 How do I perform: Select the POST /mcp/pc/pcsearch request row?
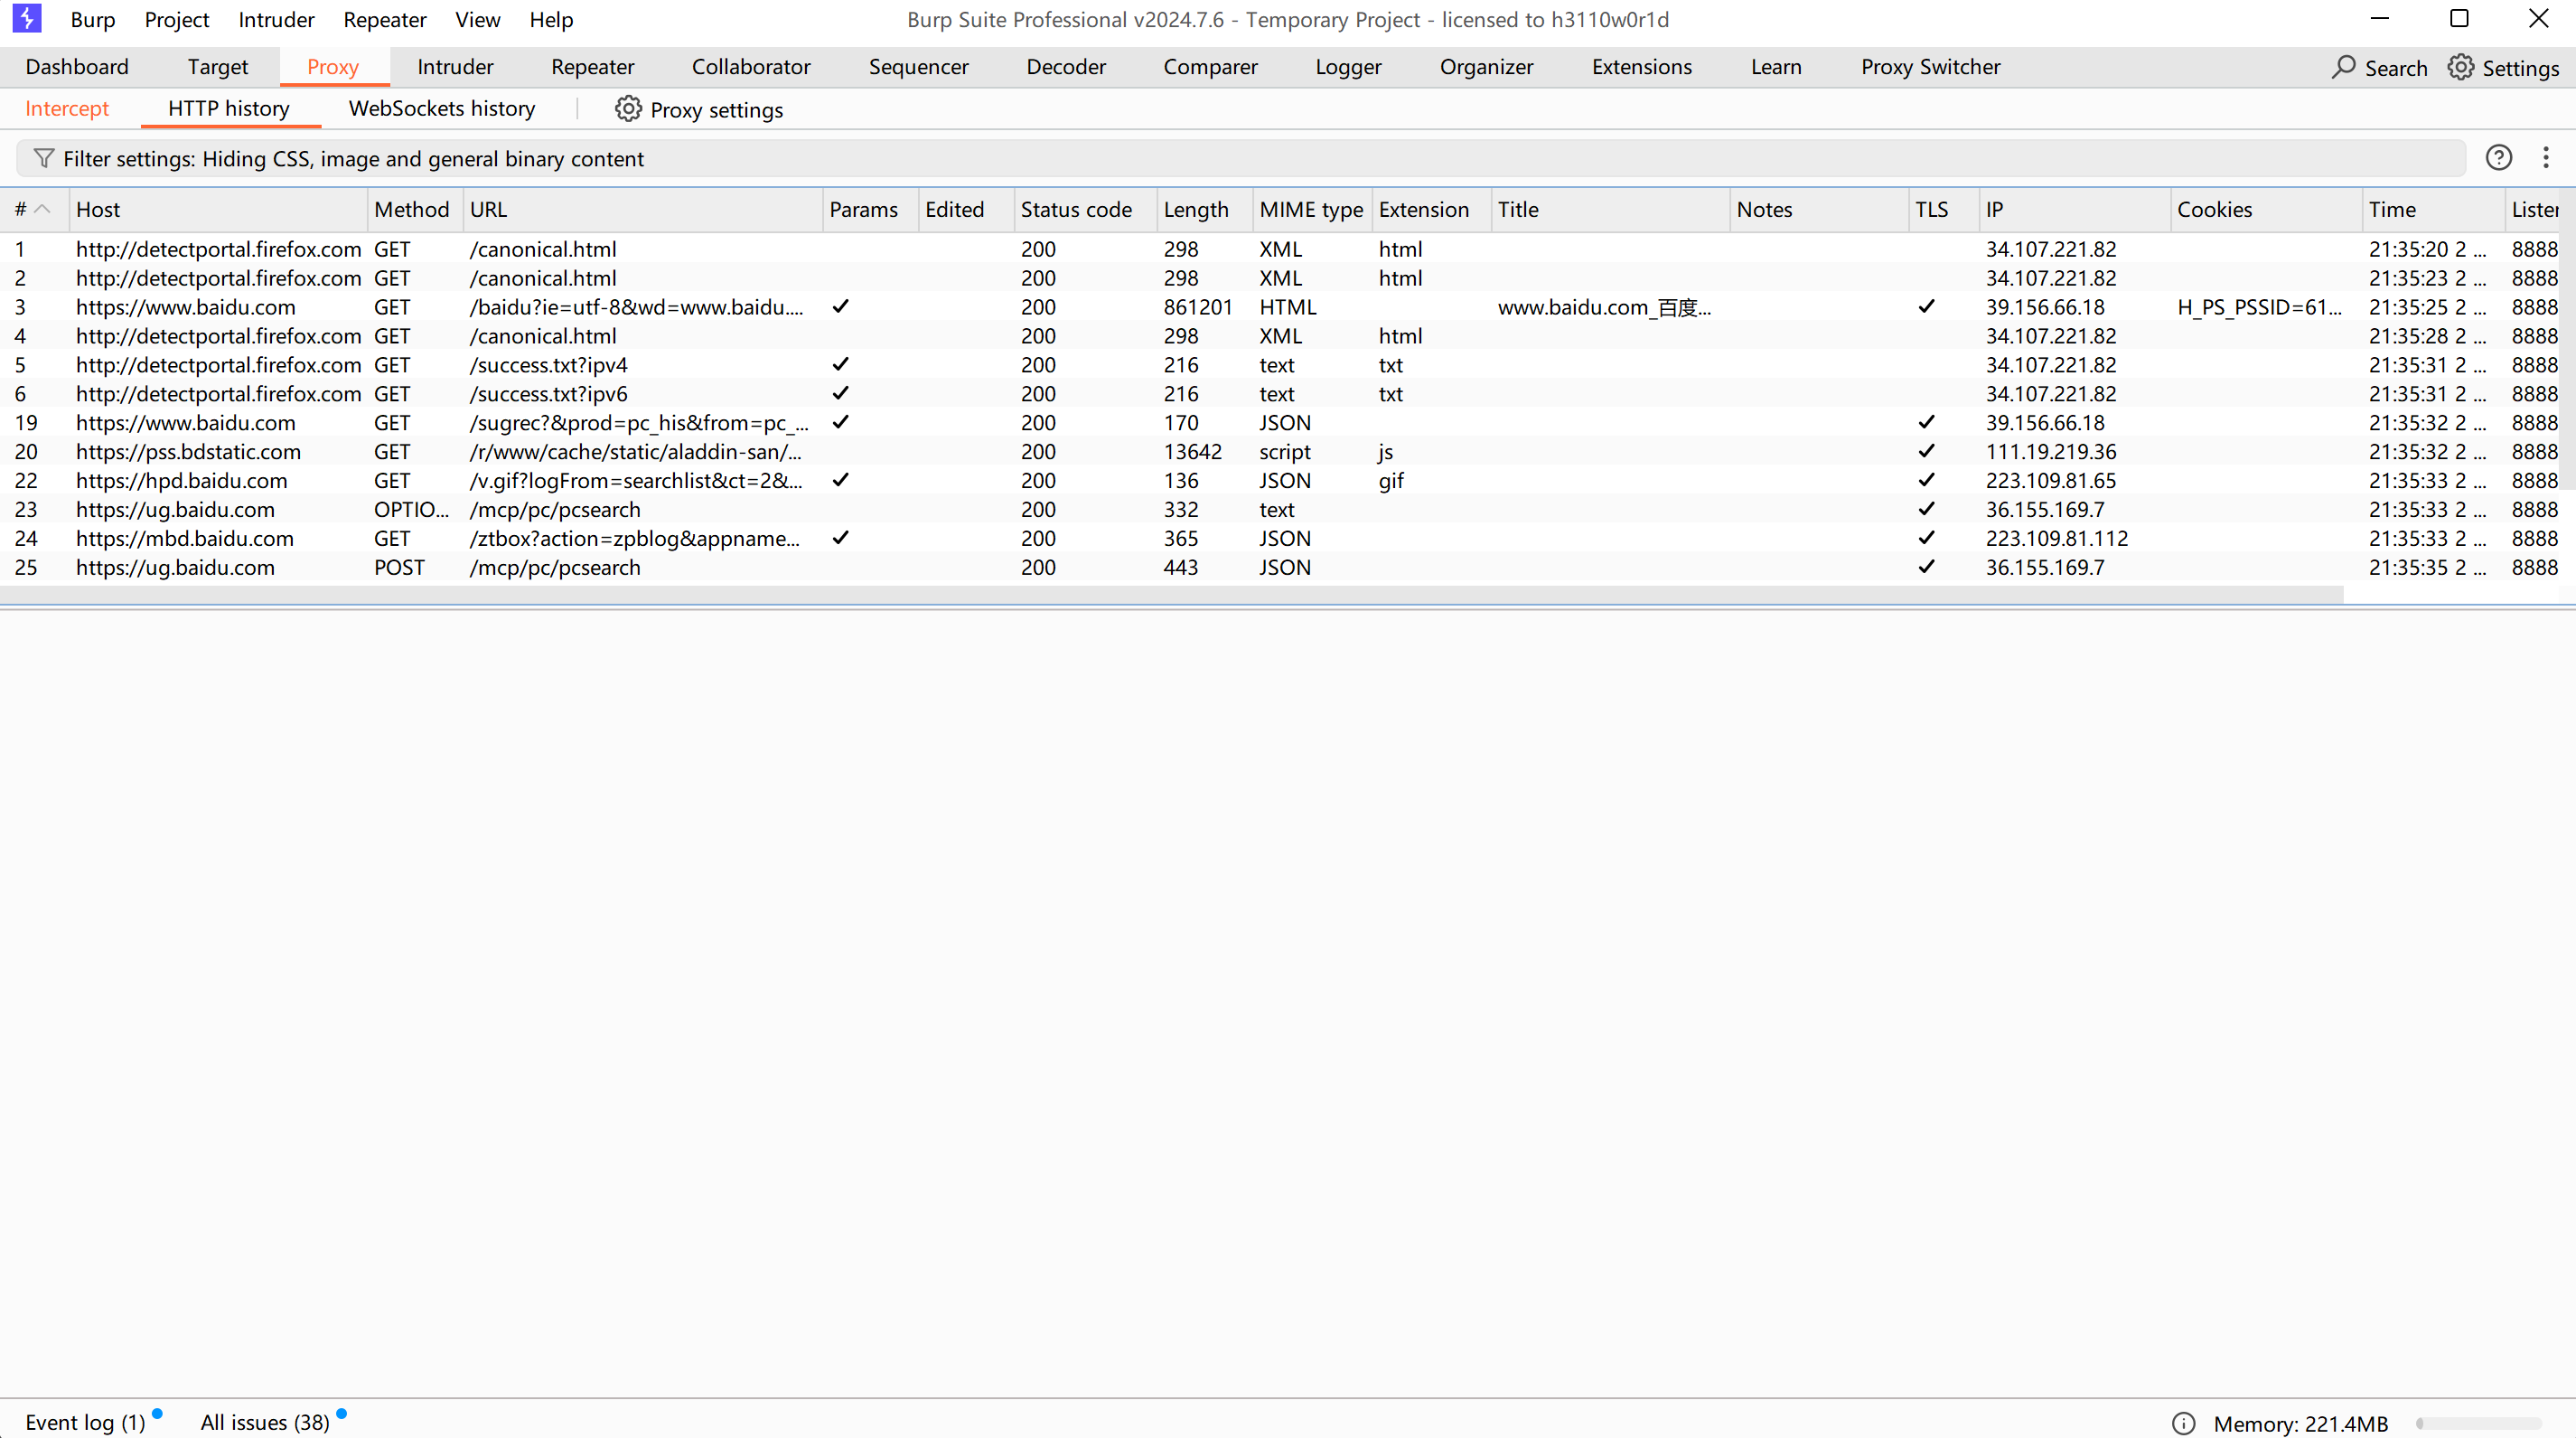(555, 567)
